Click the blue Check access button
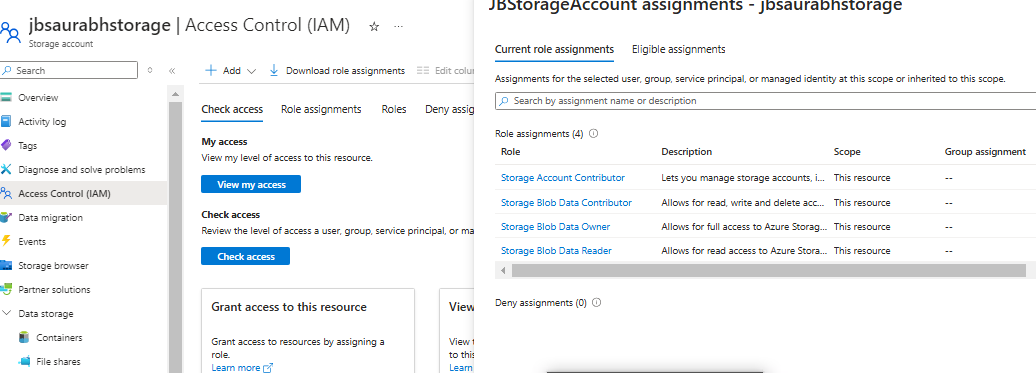1036x373 pixels. (245, 256)
